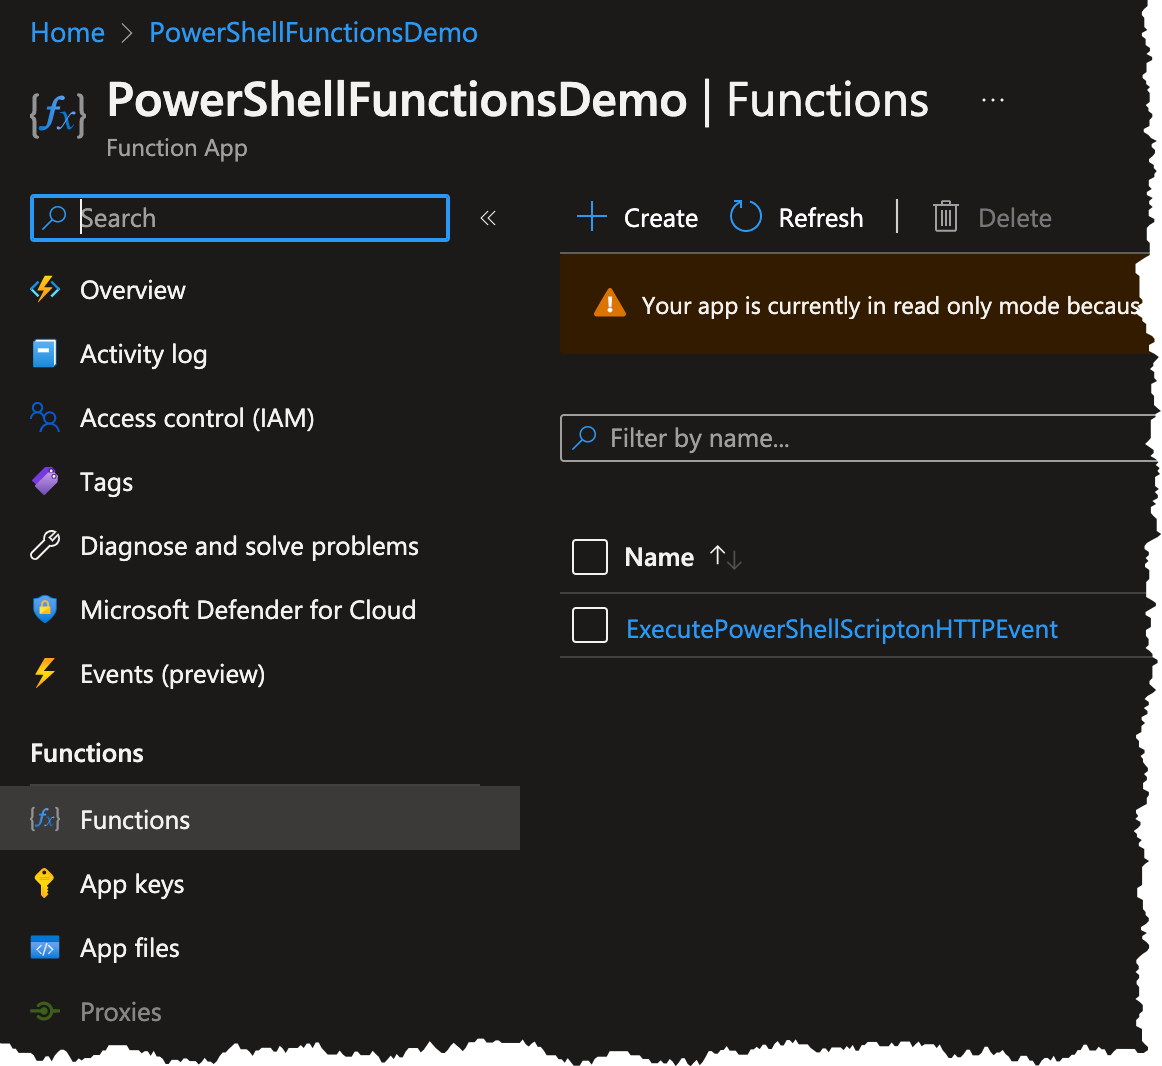Click the Defender shield icon
This screenshot has width=1162, height=1066.
pyautogui.click(x=45, y=609)
